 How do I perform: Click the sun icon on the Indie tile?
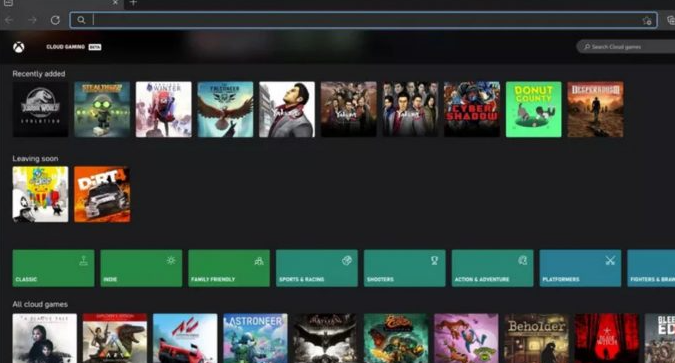point(171,261)
